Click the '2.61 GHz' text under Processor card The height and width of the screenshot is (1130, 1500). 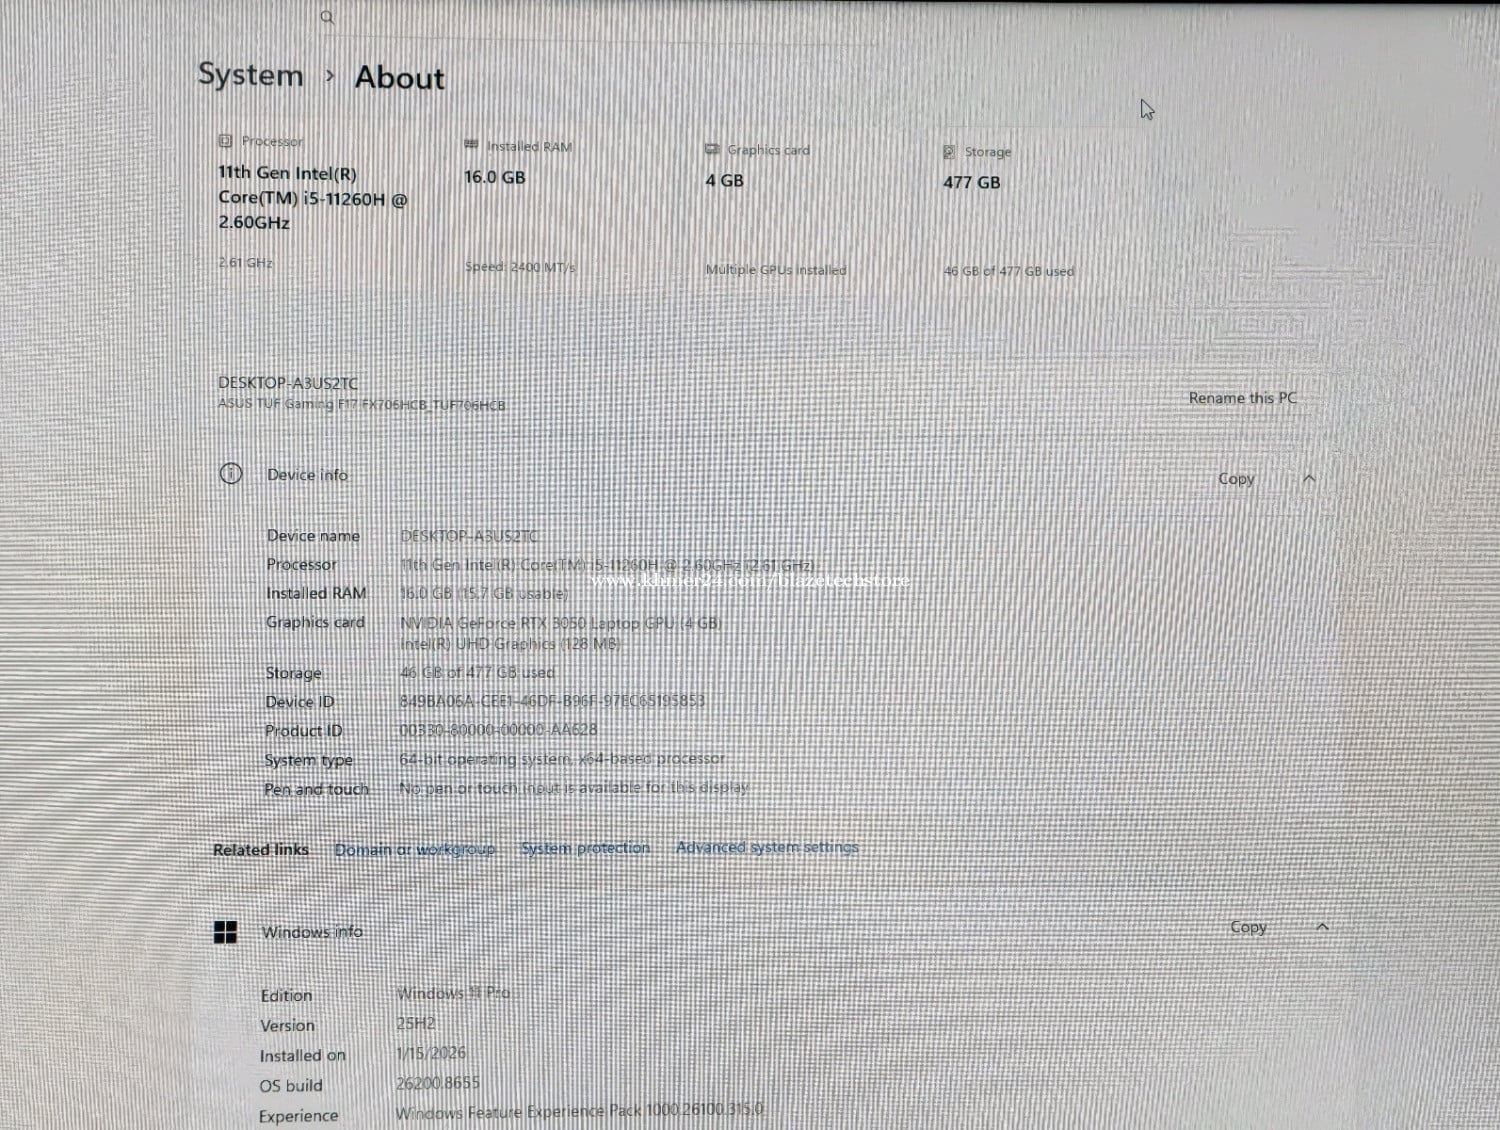[246, 263]
